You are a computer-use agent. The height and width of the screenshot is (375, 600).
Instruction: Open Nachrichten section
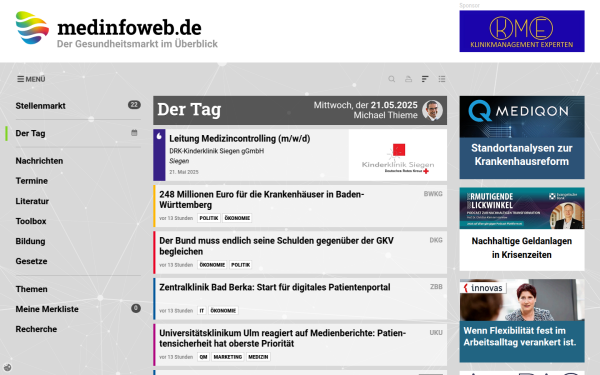39,161
